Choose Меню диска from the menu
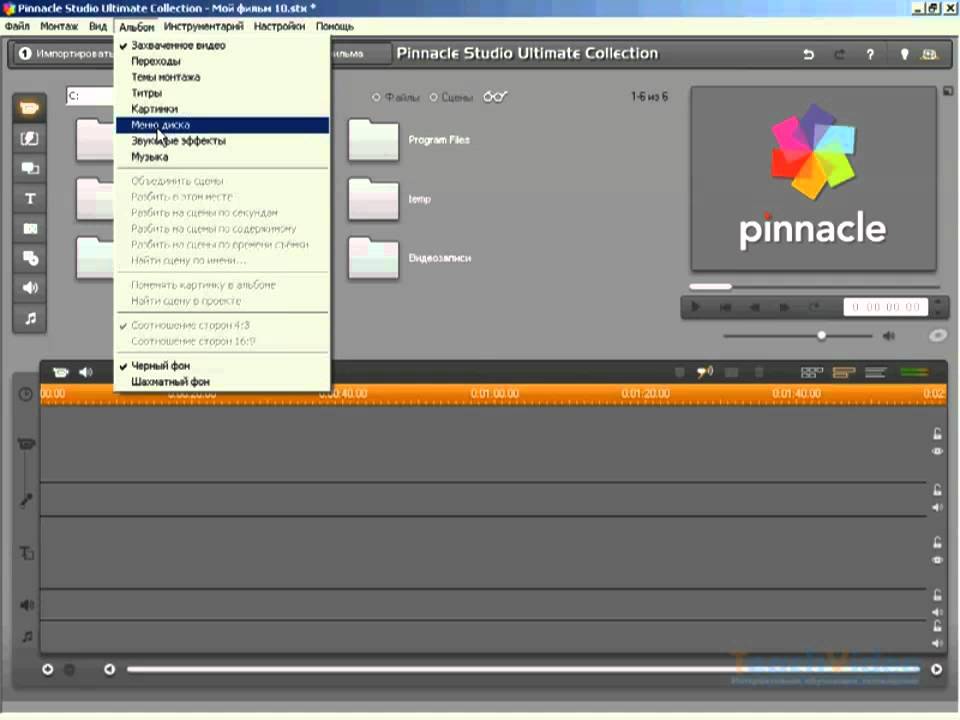The width and height of the screenshot is (960, 720). [222, 125]
